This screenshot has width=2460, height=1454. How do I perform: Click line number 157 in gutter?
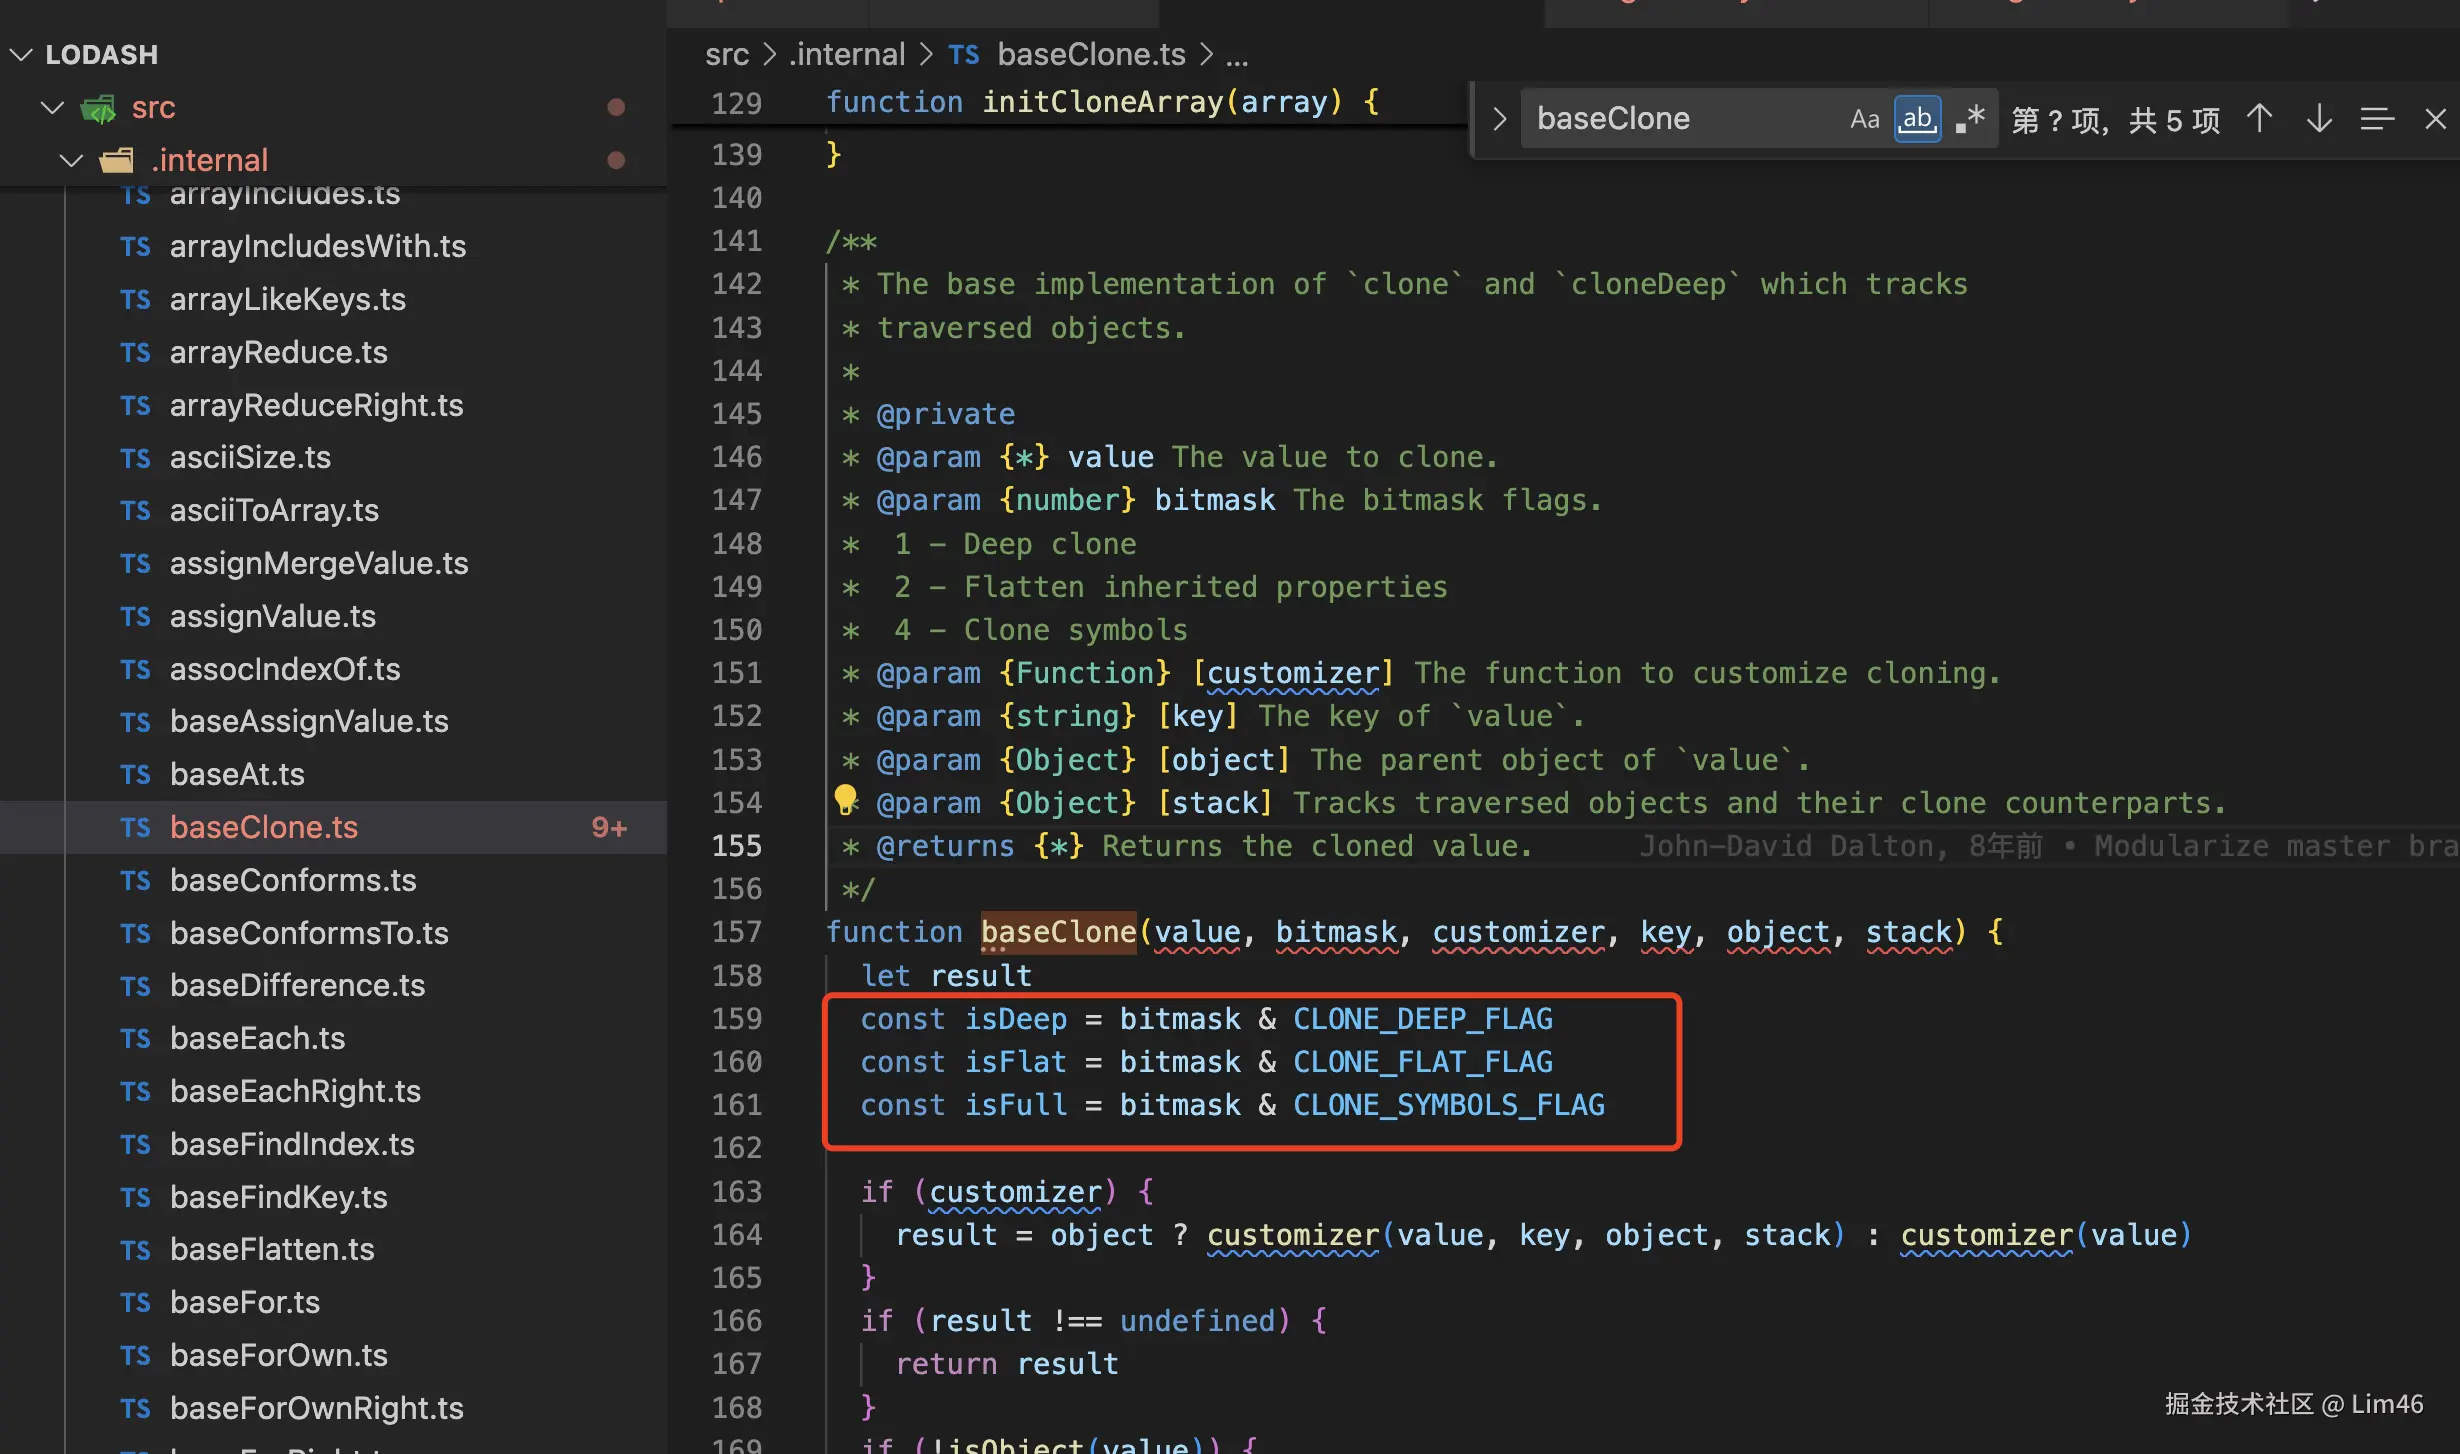(736, 932)
